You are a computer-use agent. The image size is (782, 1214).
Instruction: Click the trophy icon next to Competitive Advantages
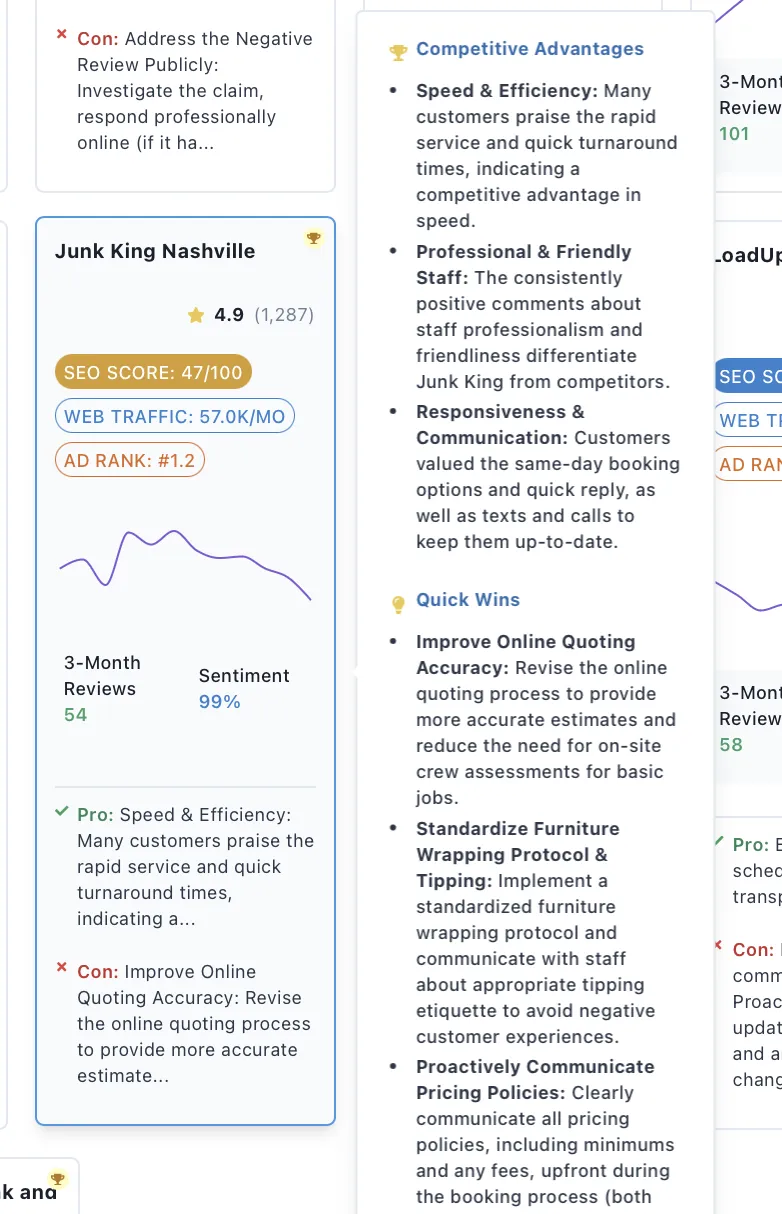coord(398,52)
